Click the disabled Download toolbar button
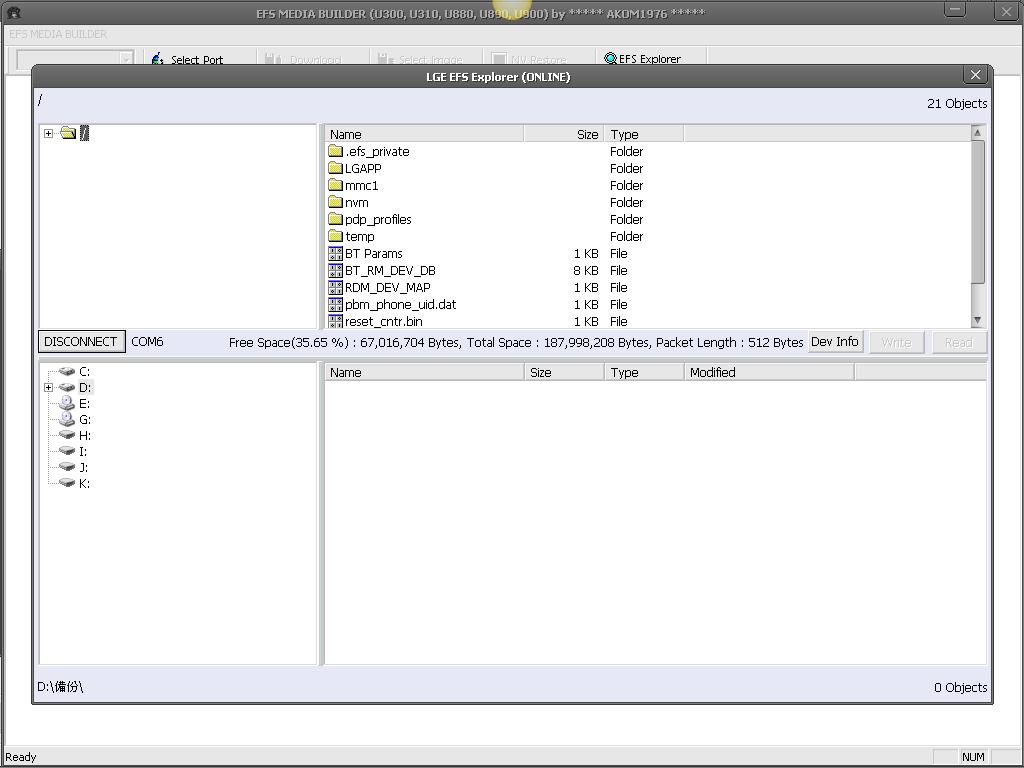 312,59
